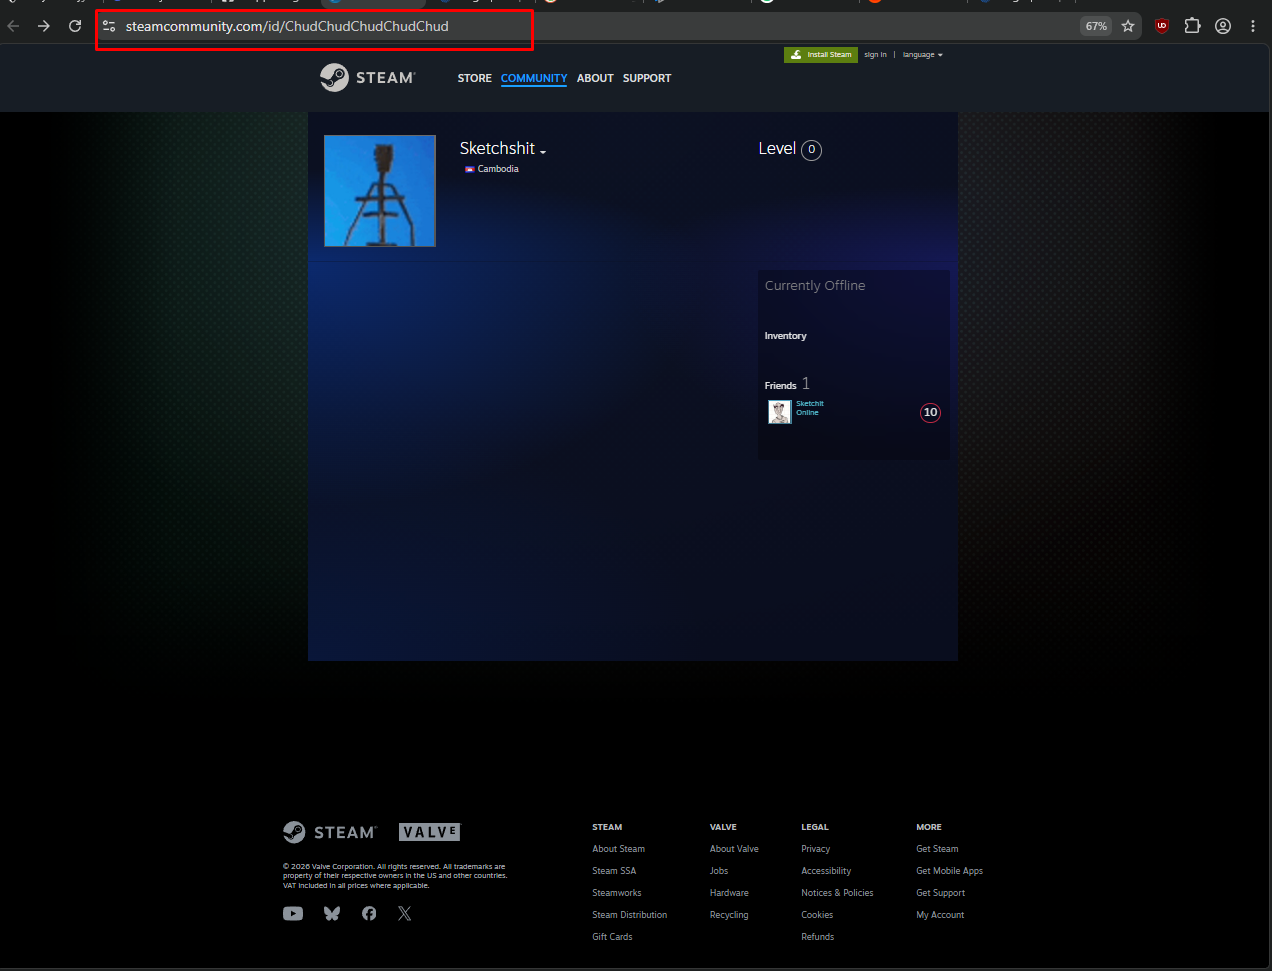Open the STORE menu

[x=475, y=78]
